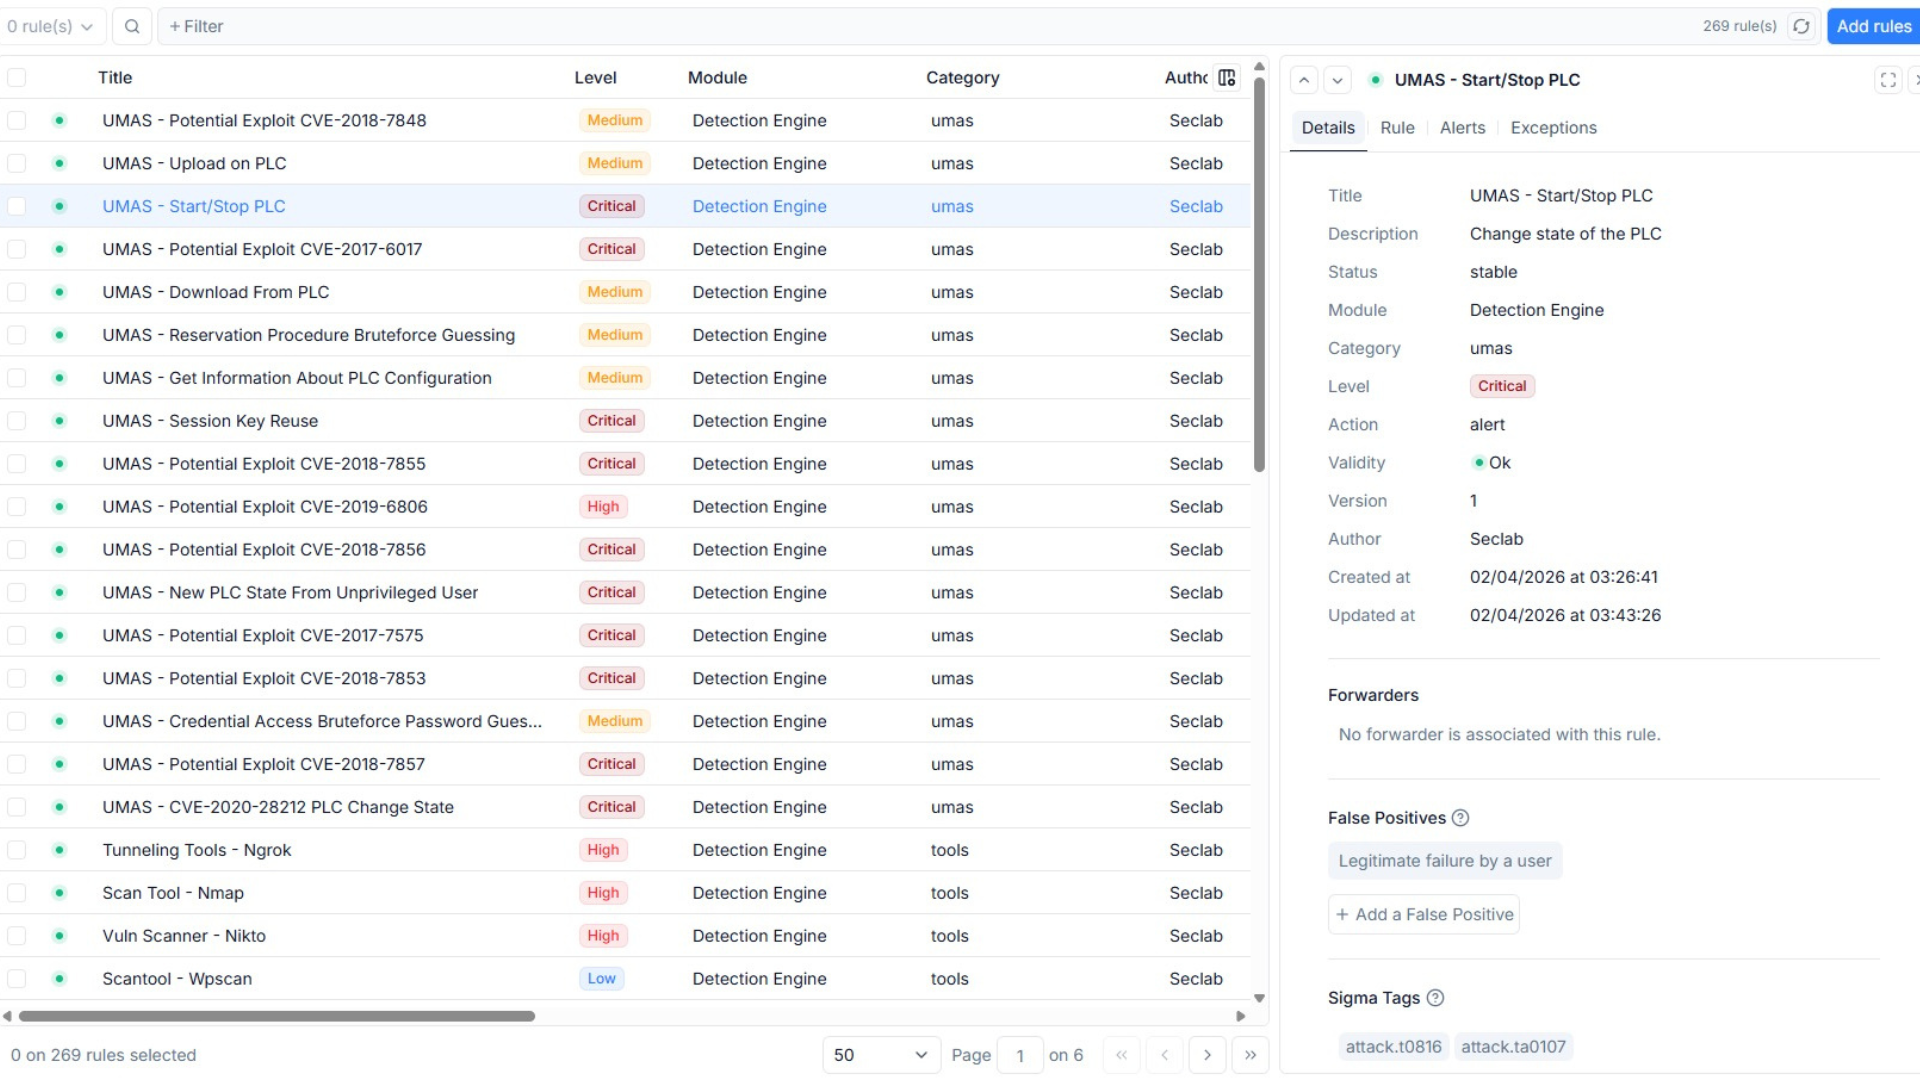1920x1080 pixels.
Task: Click the refresh rules icon
Action: (x=1801, y=27)
